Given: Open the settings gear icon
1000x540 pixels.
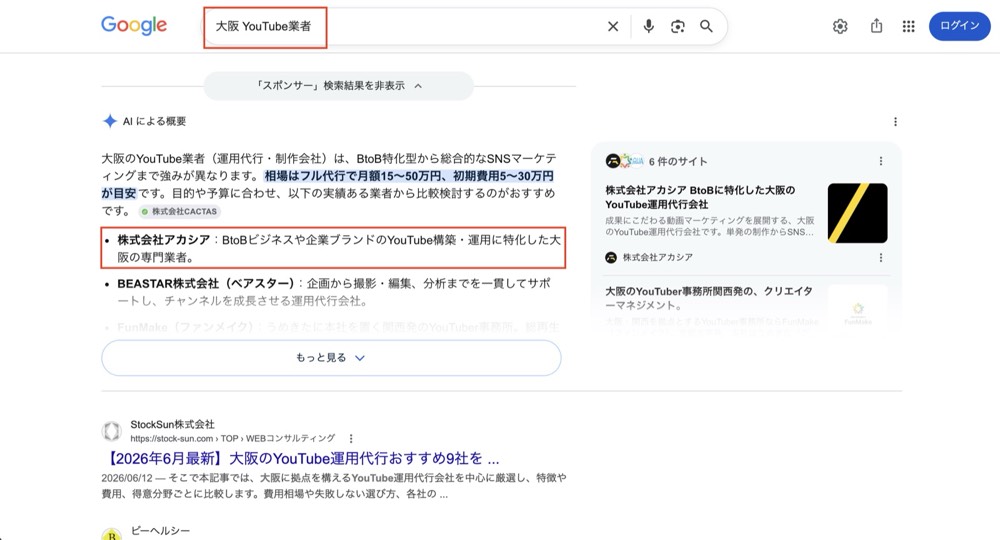Looking at the screenshot, I should (840, 26).
